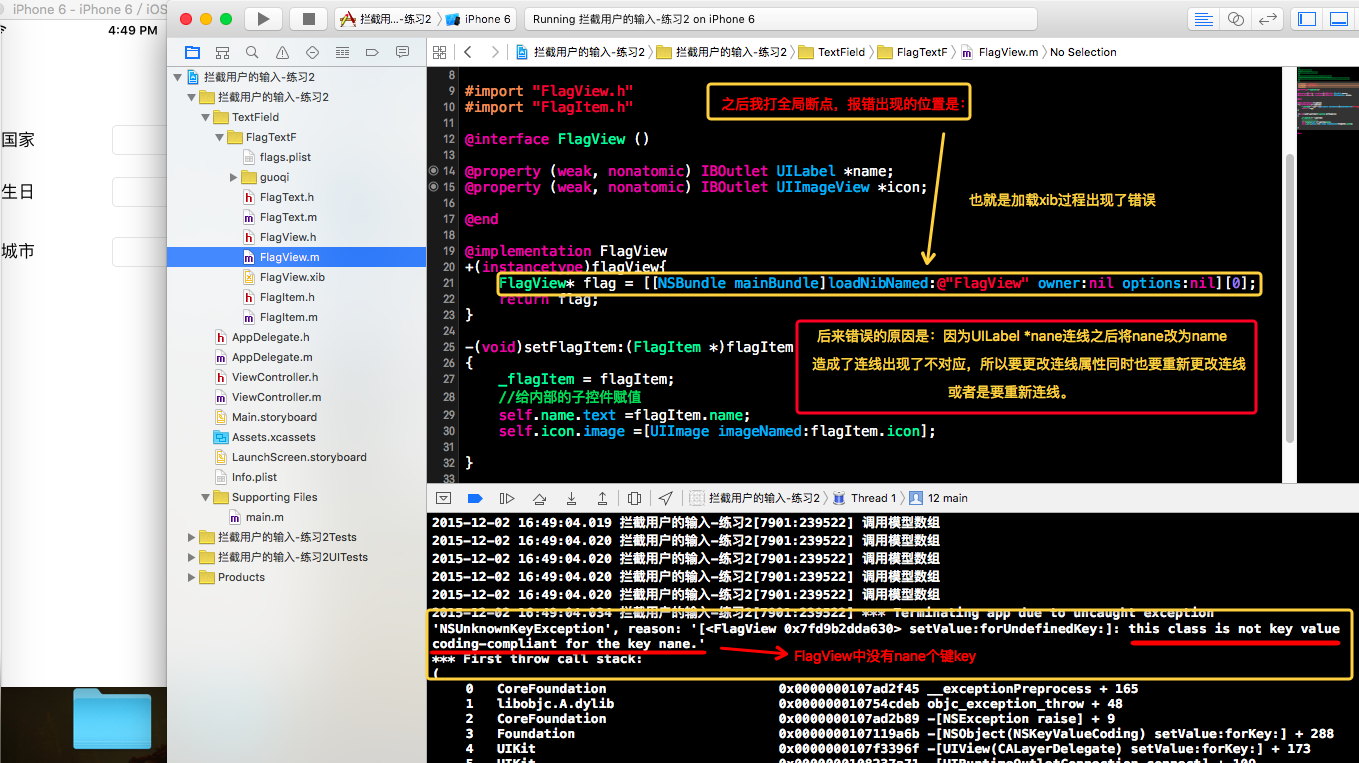Click the text field next to 城市 in simulator

click(x=138, y=251)
